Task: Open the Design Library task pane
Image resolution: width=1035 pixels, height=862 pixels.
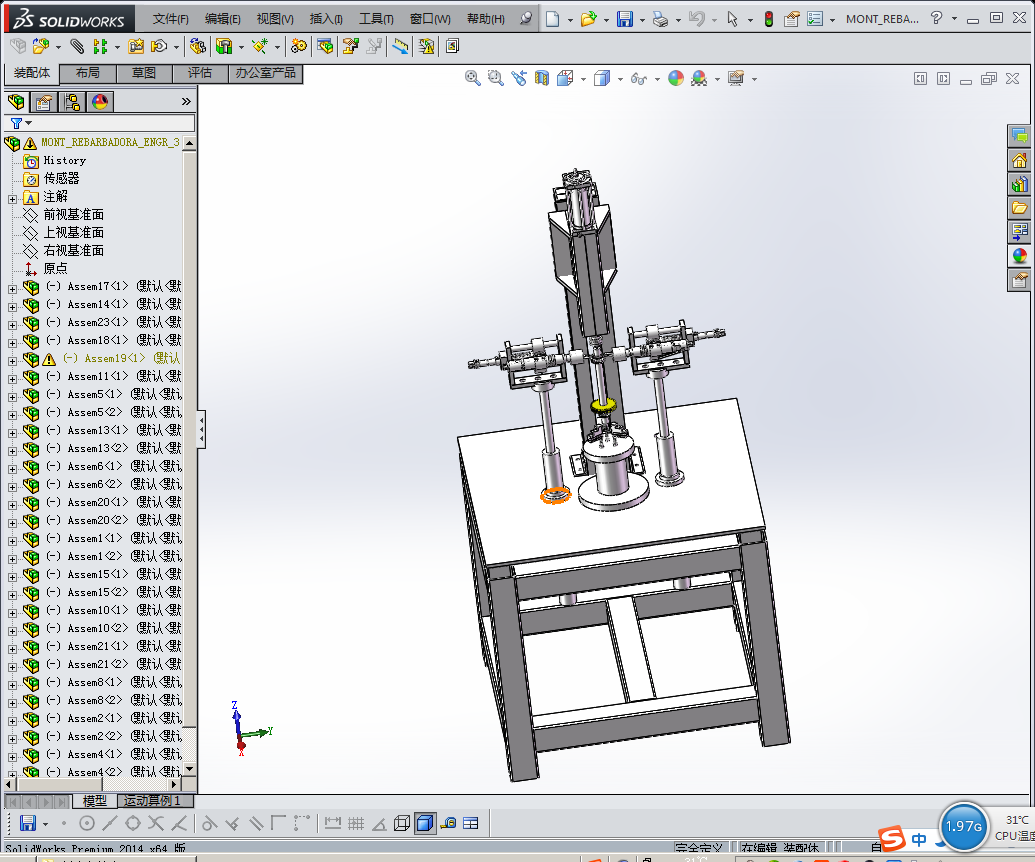Action: pyautogui.click(x=1020, y=184)
